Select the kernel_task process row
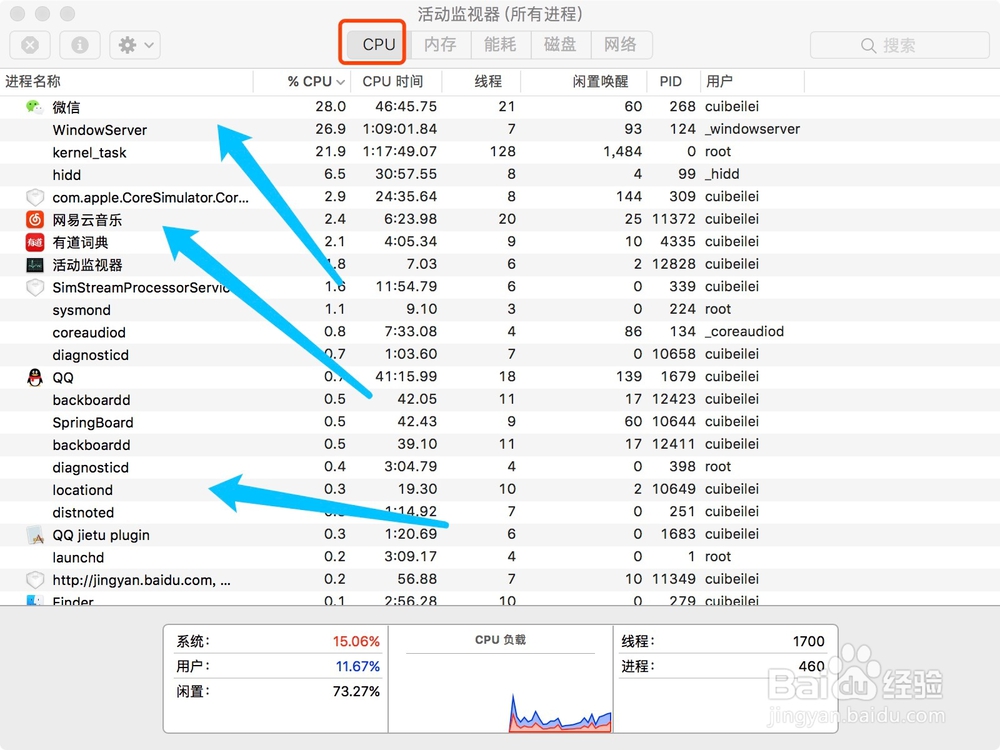The image size is (1000, 750). [500, 152]
